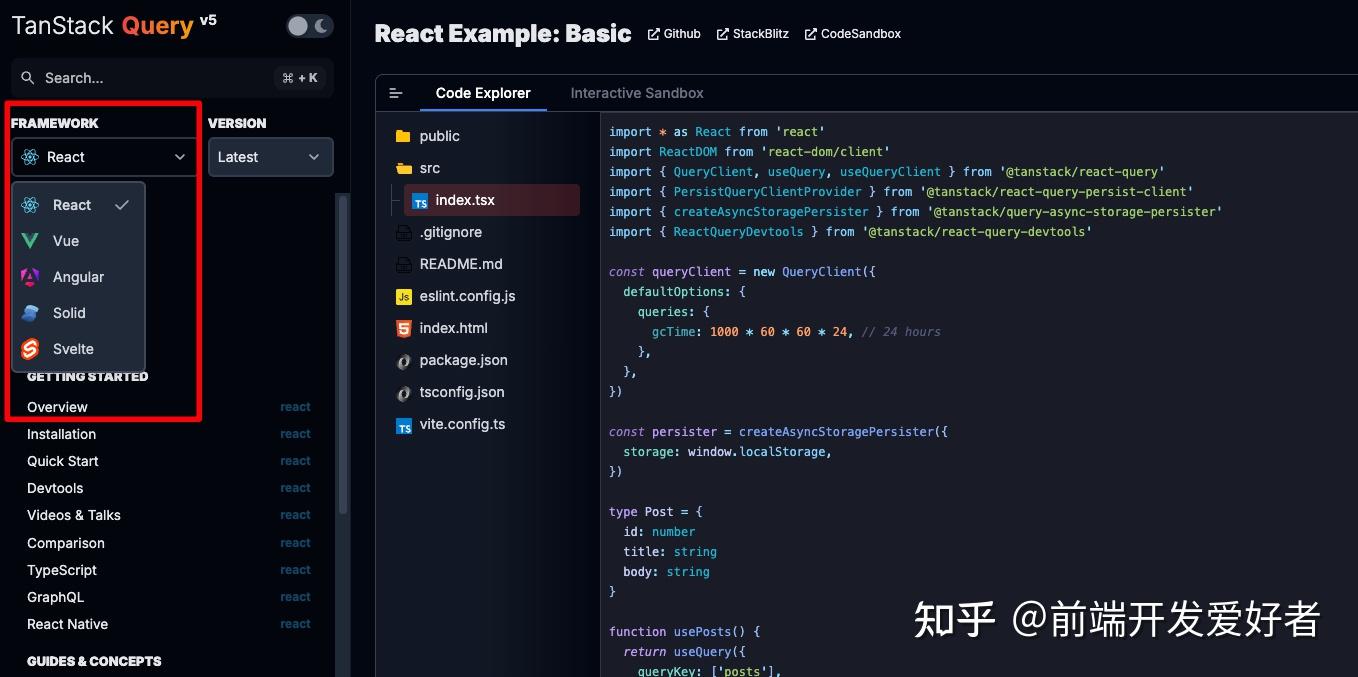Viewport: 1358px width, 677px height.
Task: Click the Svelte logo icon
Action: point(31,349)
